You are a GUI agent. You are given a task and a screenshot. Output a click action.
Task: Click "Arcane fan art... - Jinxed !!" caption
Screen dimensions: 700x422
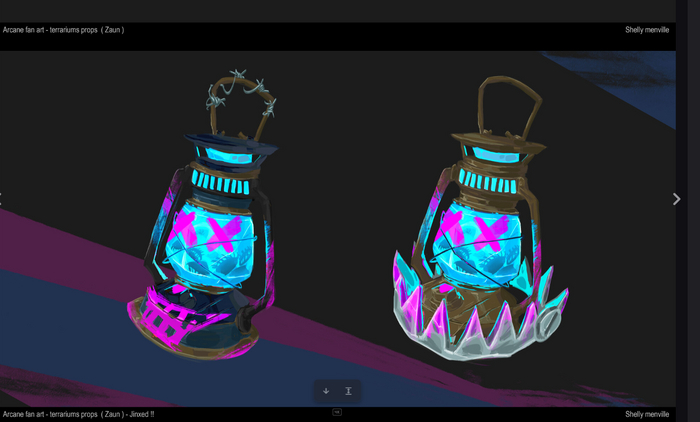pos(79,414)
